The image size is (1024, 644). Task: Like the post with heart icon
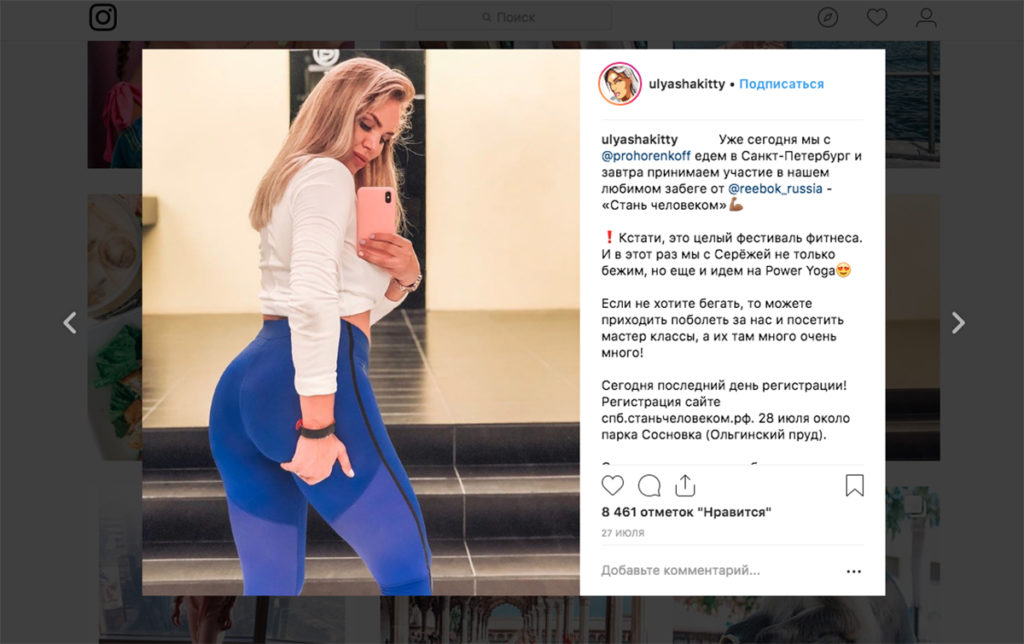613,485
